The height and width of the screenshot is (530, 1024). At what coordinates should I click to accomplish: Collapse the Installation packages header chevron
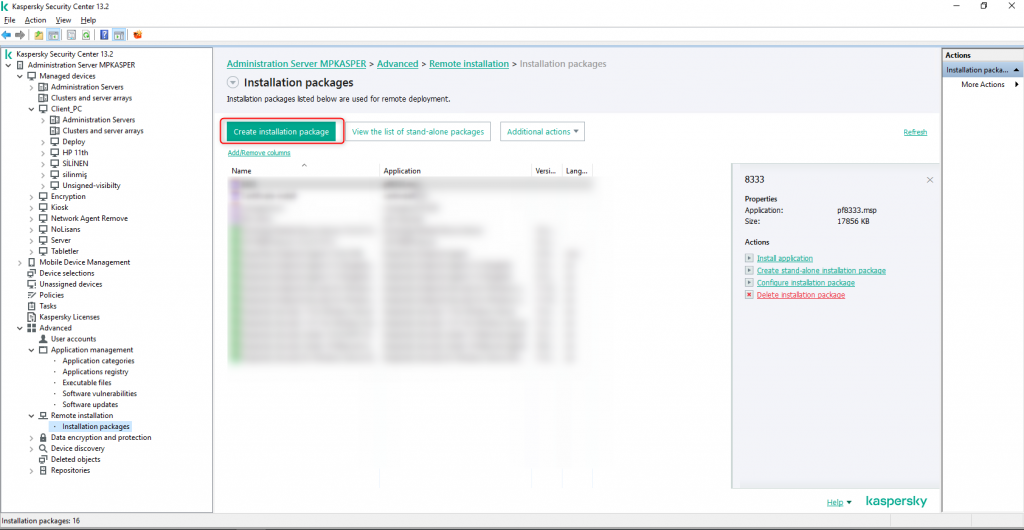pyautogui.click(x=233, y=83)
